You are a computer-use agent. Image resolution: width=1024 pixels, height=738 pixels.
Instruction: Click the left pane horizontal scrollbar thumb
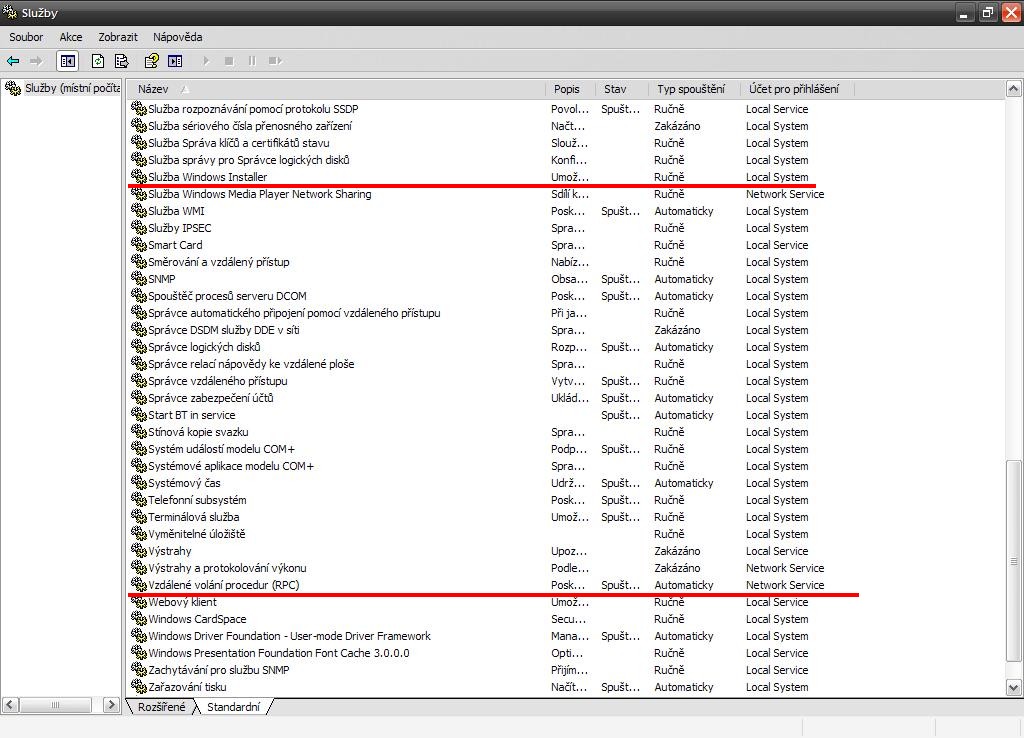[55, 705]
